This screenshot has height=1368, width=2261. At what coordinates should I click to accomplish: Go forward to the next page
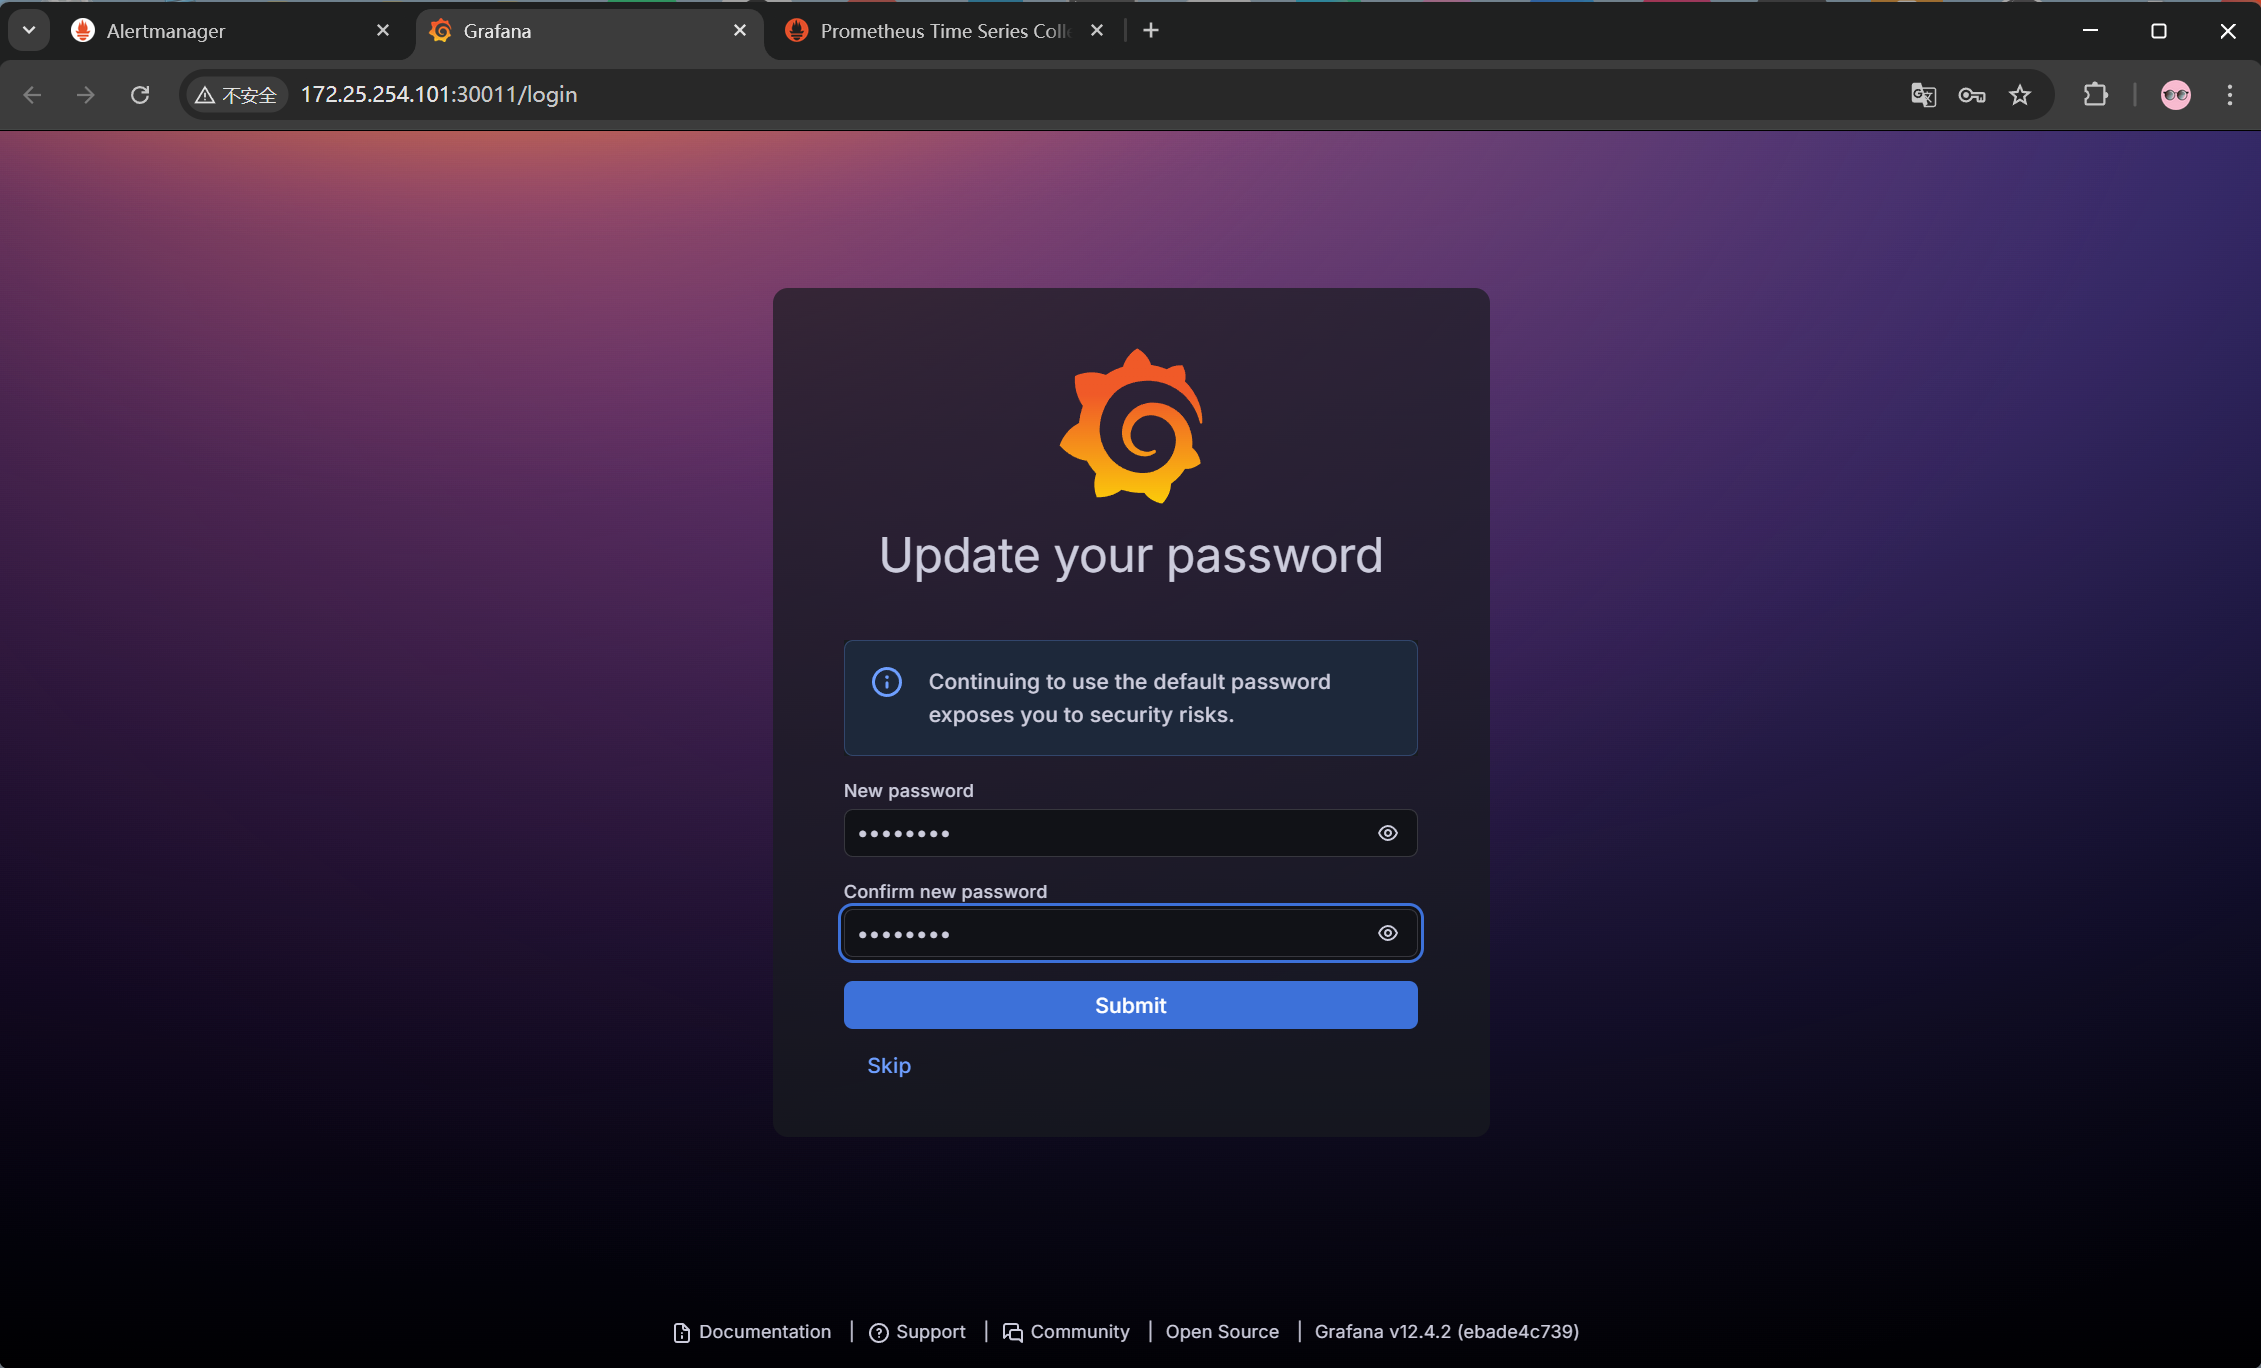pyautogui.click(x=86, y=95)
